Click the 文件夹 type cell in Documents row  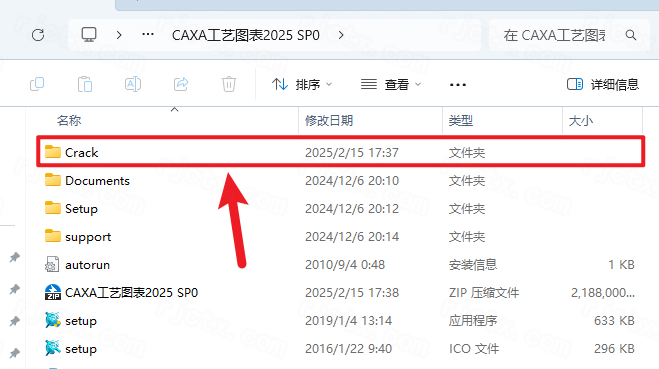[467, 181]
